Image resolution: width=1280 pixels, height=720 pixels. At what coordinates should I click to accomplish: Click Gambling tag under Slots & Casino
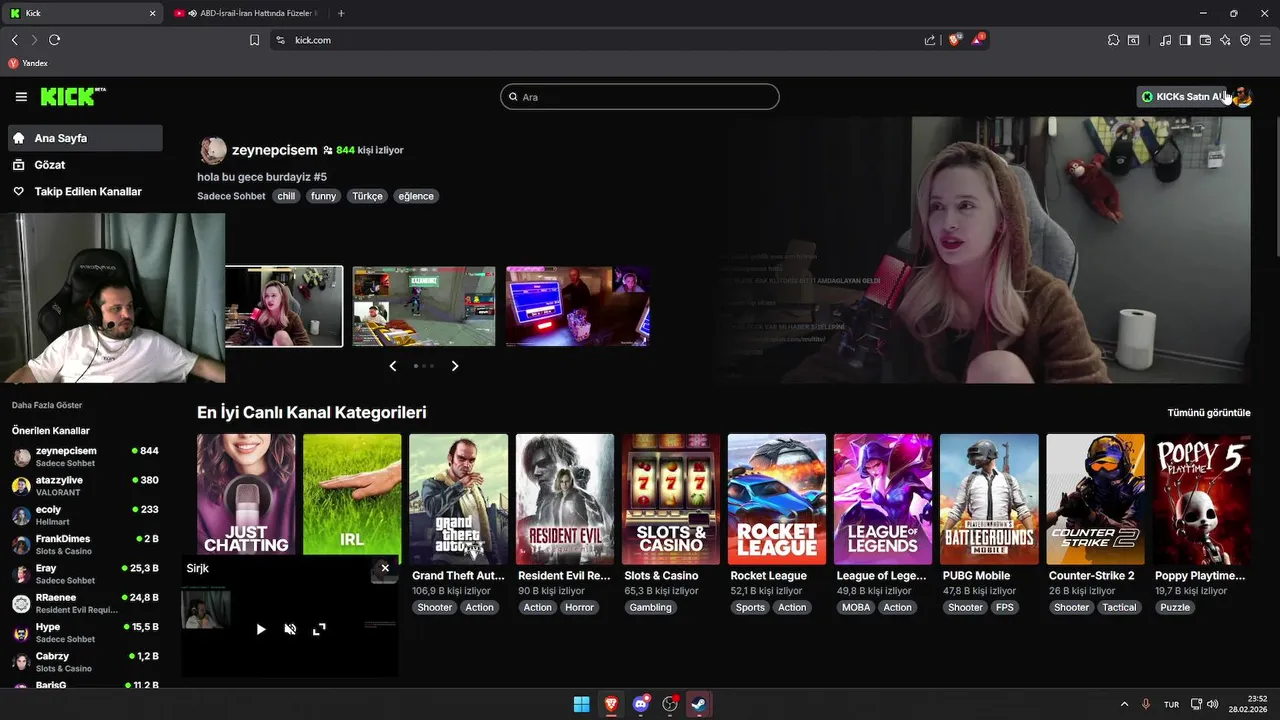pyautogui.click(x=651, y=607)
